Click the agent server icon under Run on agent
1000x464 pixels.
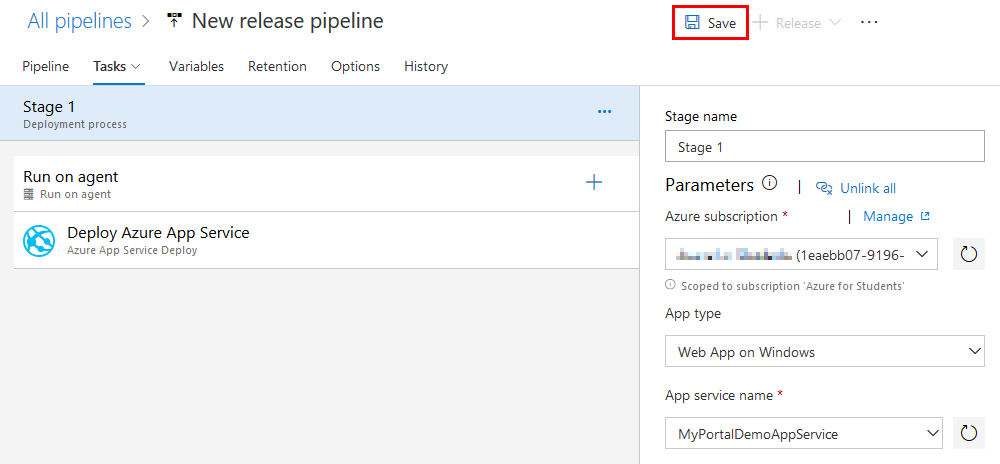click(x=28, y=194)
